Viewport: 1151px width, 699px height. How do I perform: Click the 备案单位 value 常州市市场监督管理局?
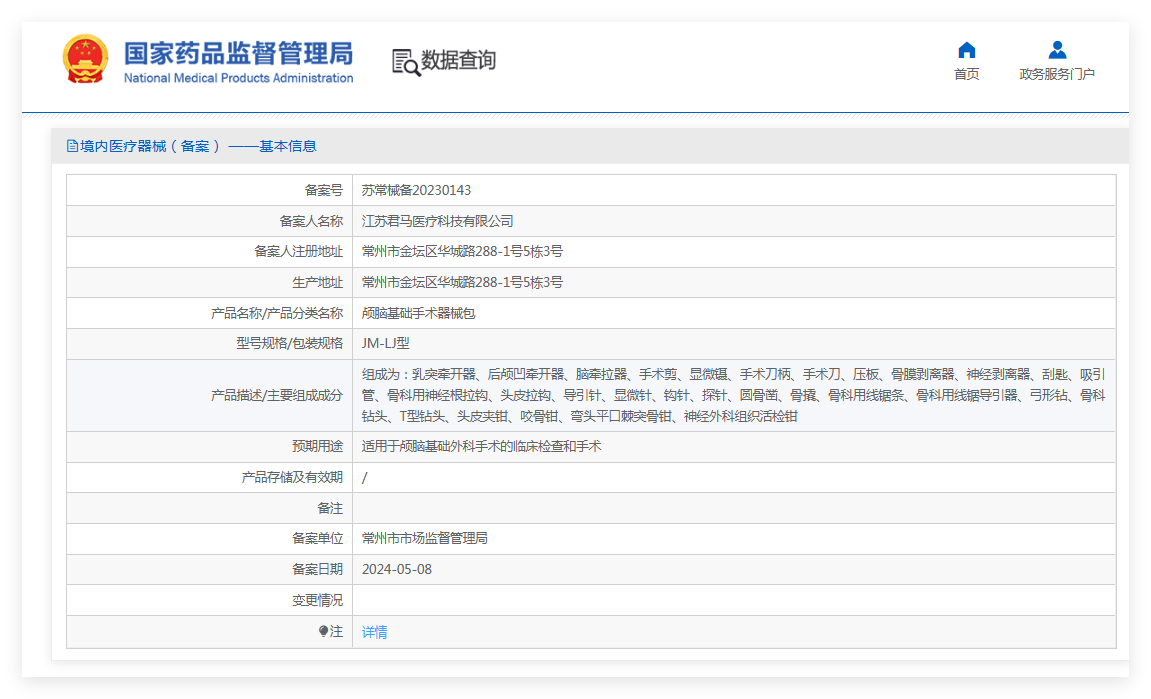(x=424, y=538)
